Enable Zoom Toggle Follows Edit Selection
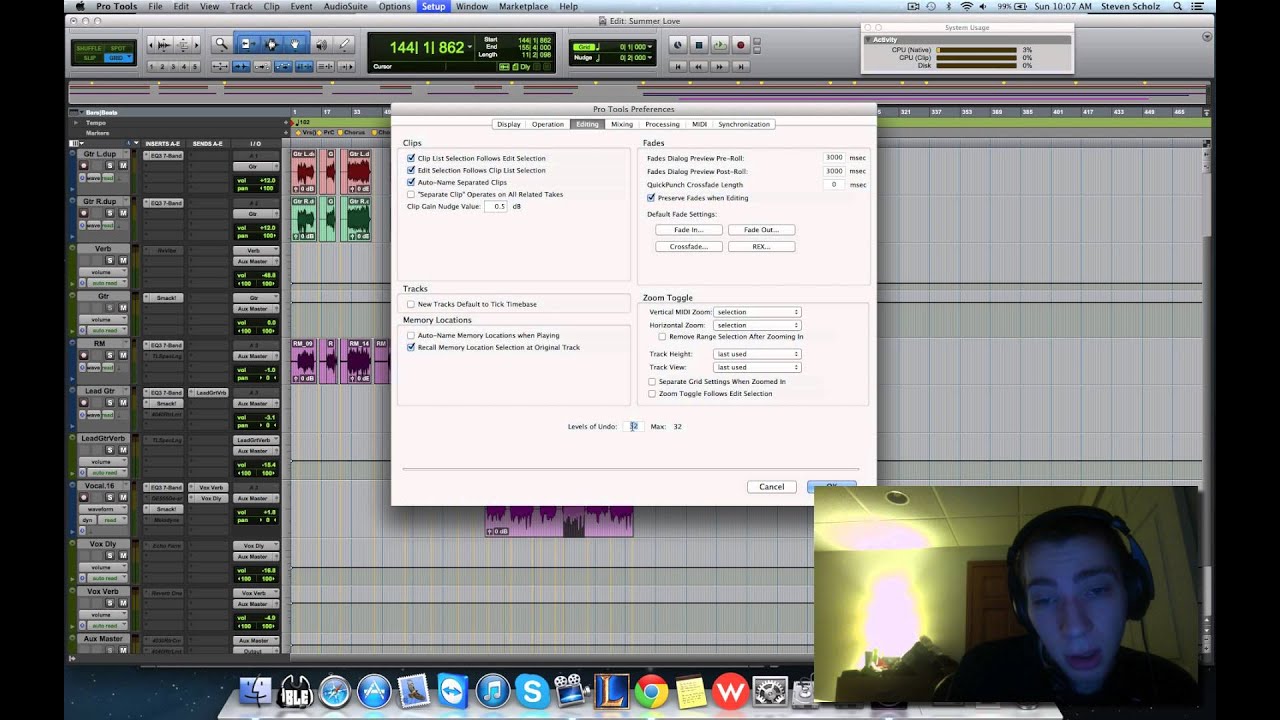1280x720 pixels. [652, 394]
